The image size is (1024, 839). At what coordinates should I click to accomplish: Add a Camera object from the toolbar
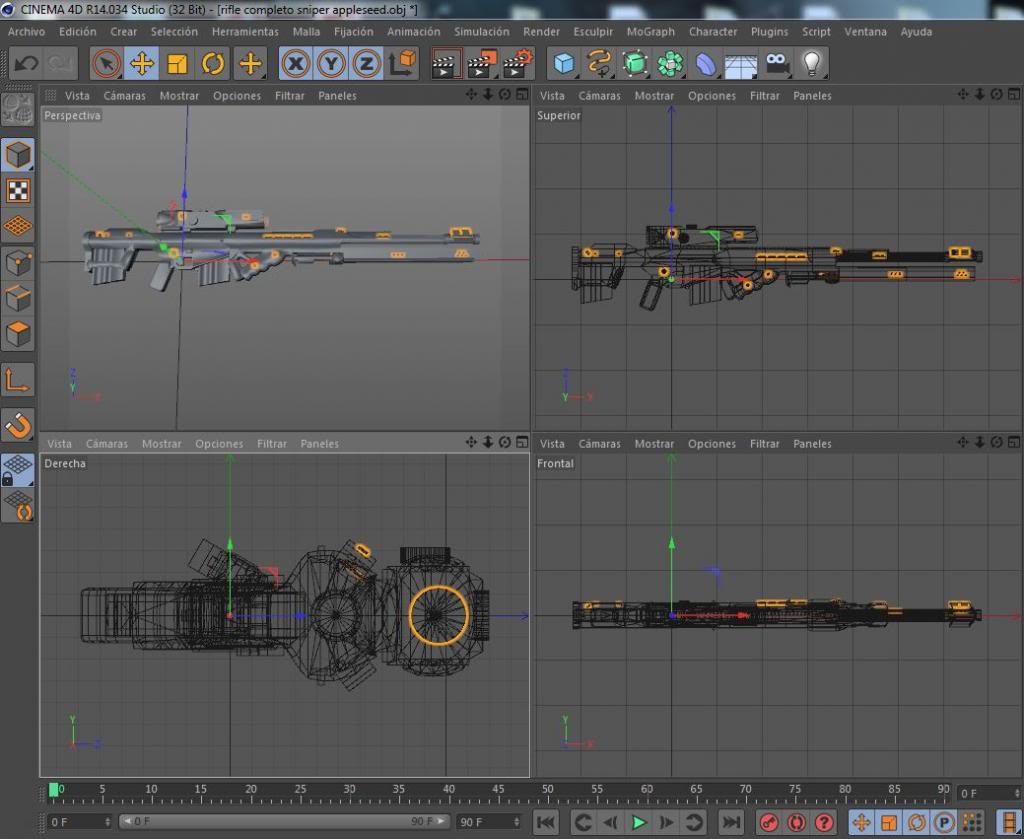point(776,64)
